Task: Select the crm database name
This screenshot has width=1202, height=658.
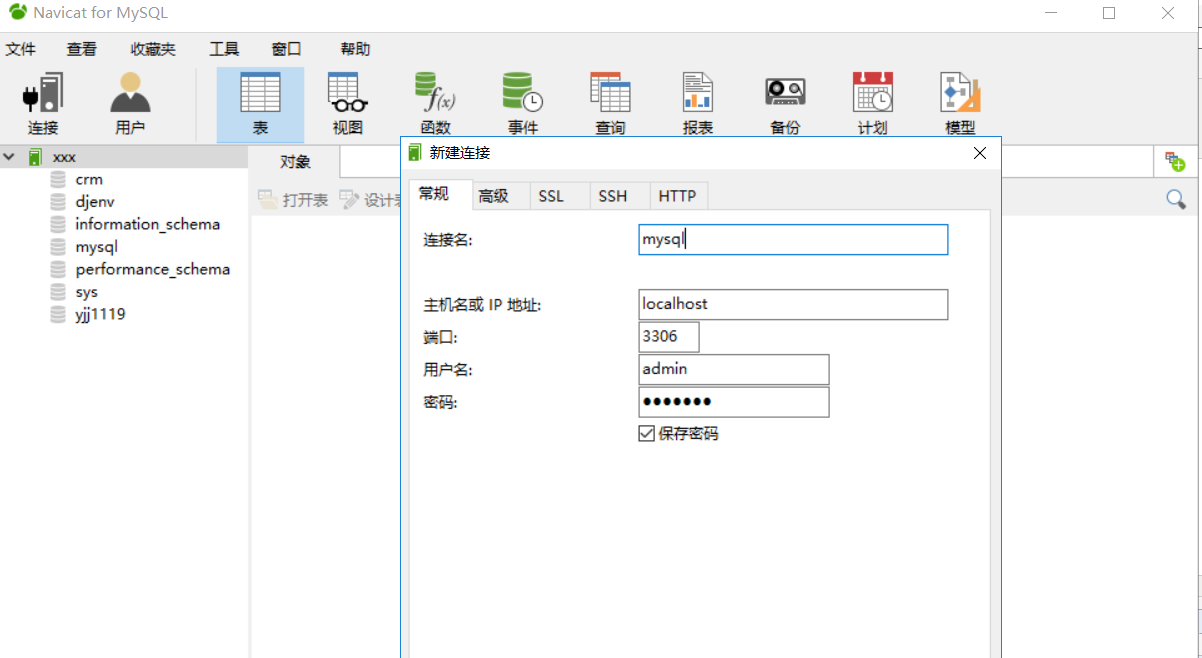Action: coord(89,180)
